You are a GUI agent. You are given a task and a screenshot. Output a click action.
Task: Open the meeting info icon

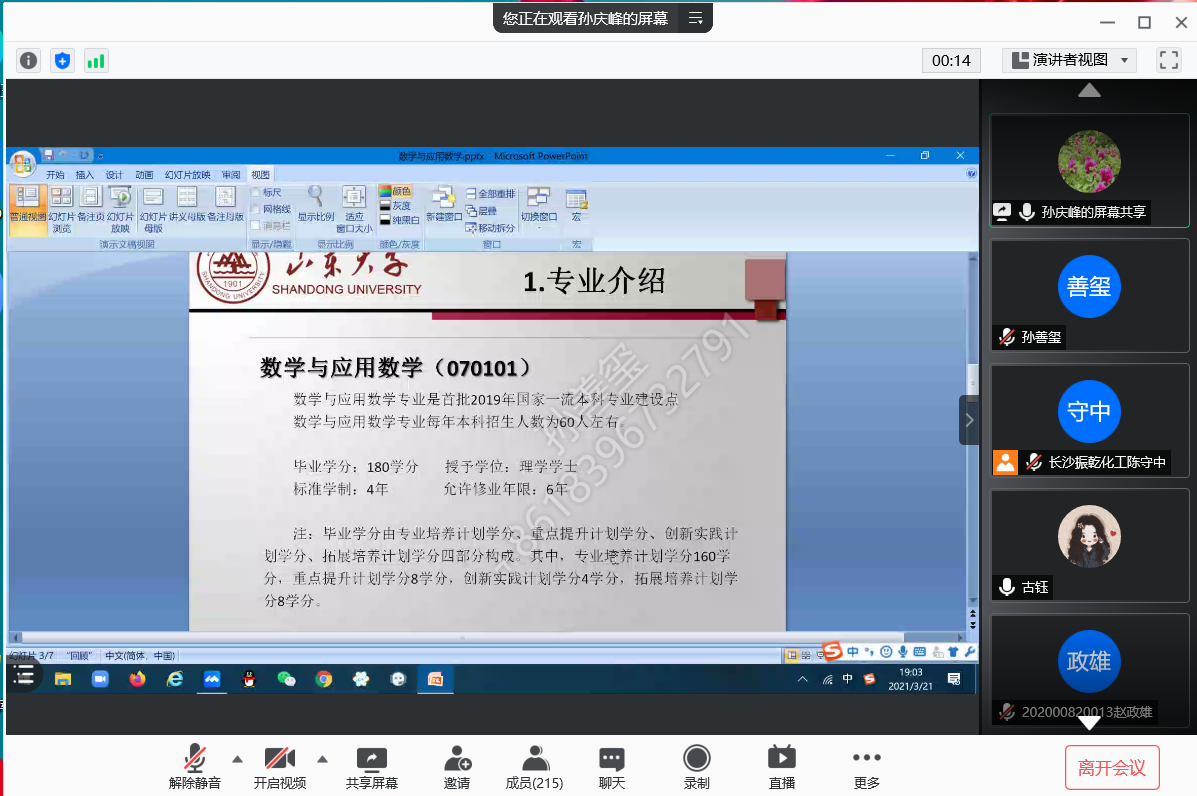(x=29, y=61)
